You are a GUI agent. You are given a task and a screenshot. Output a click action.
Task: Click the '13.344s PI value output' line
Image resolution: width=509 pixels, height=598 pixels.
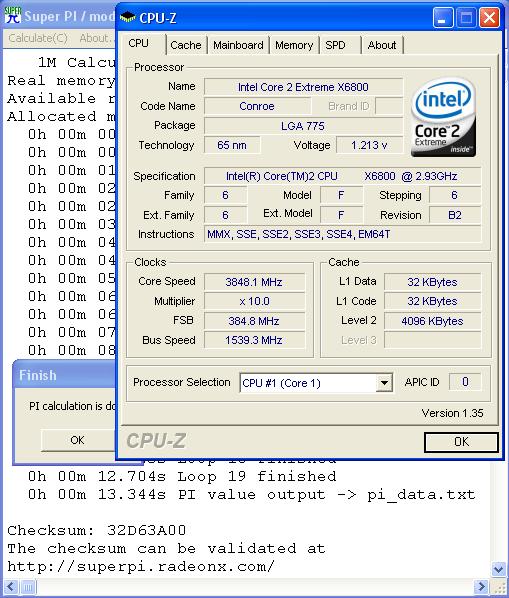click(x=252, y=495)
